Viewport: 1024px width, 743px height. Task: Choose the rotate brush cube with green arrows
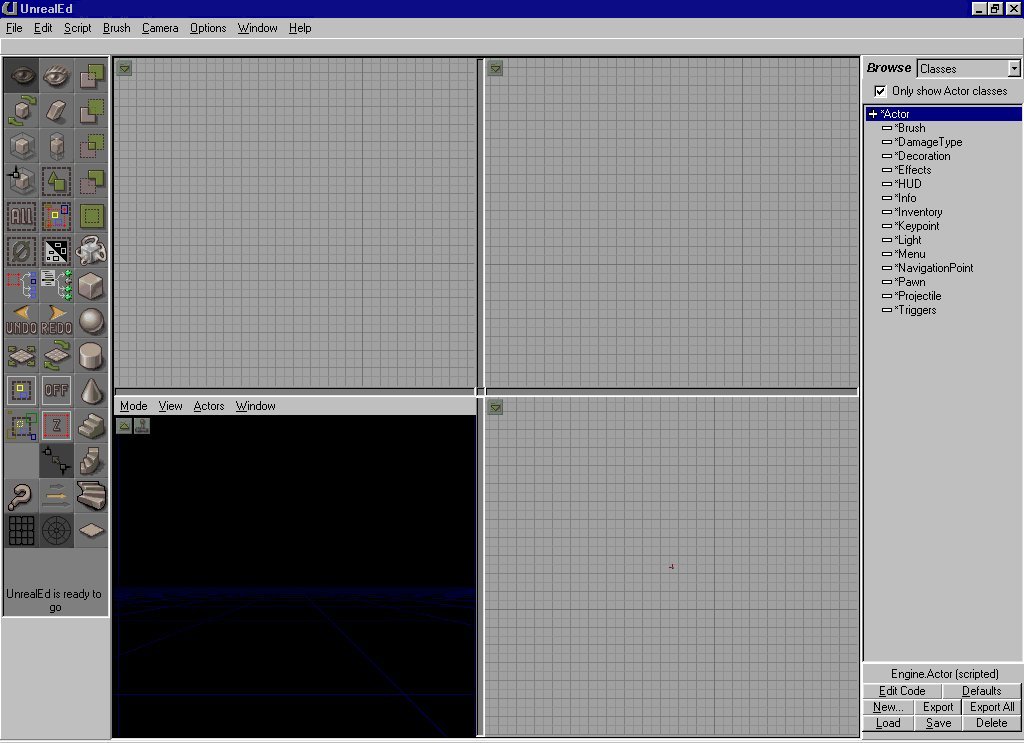(x=22, y=111)
